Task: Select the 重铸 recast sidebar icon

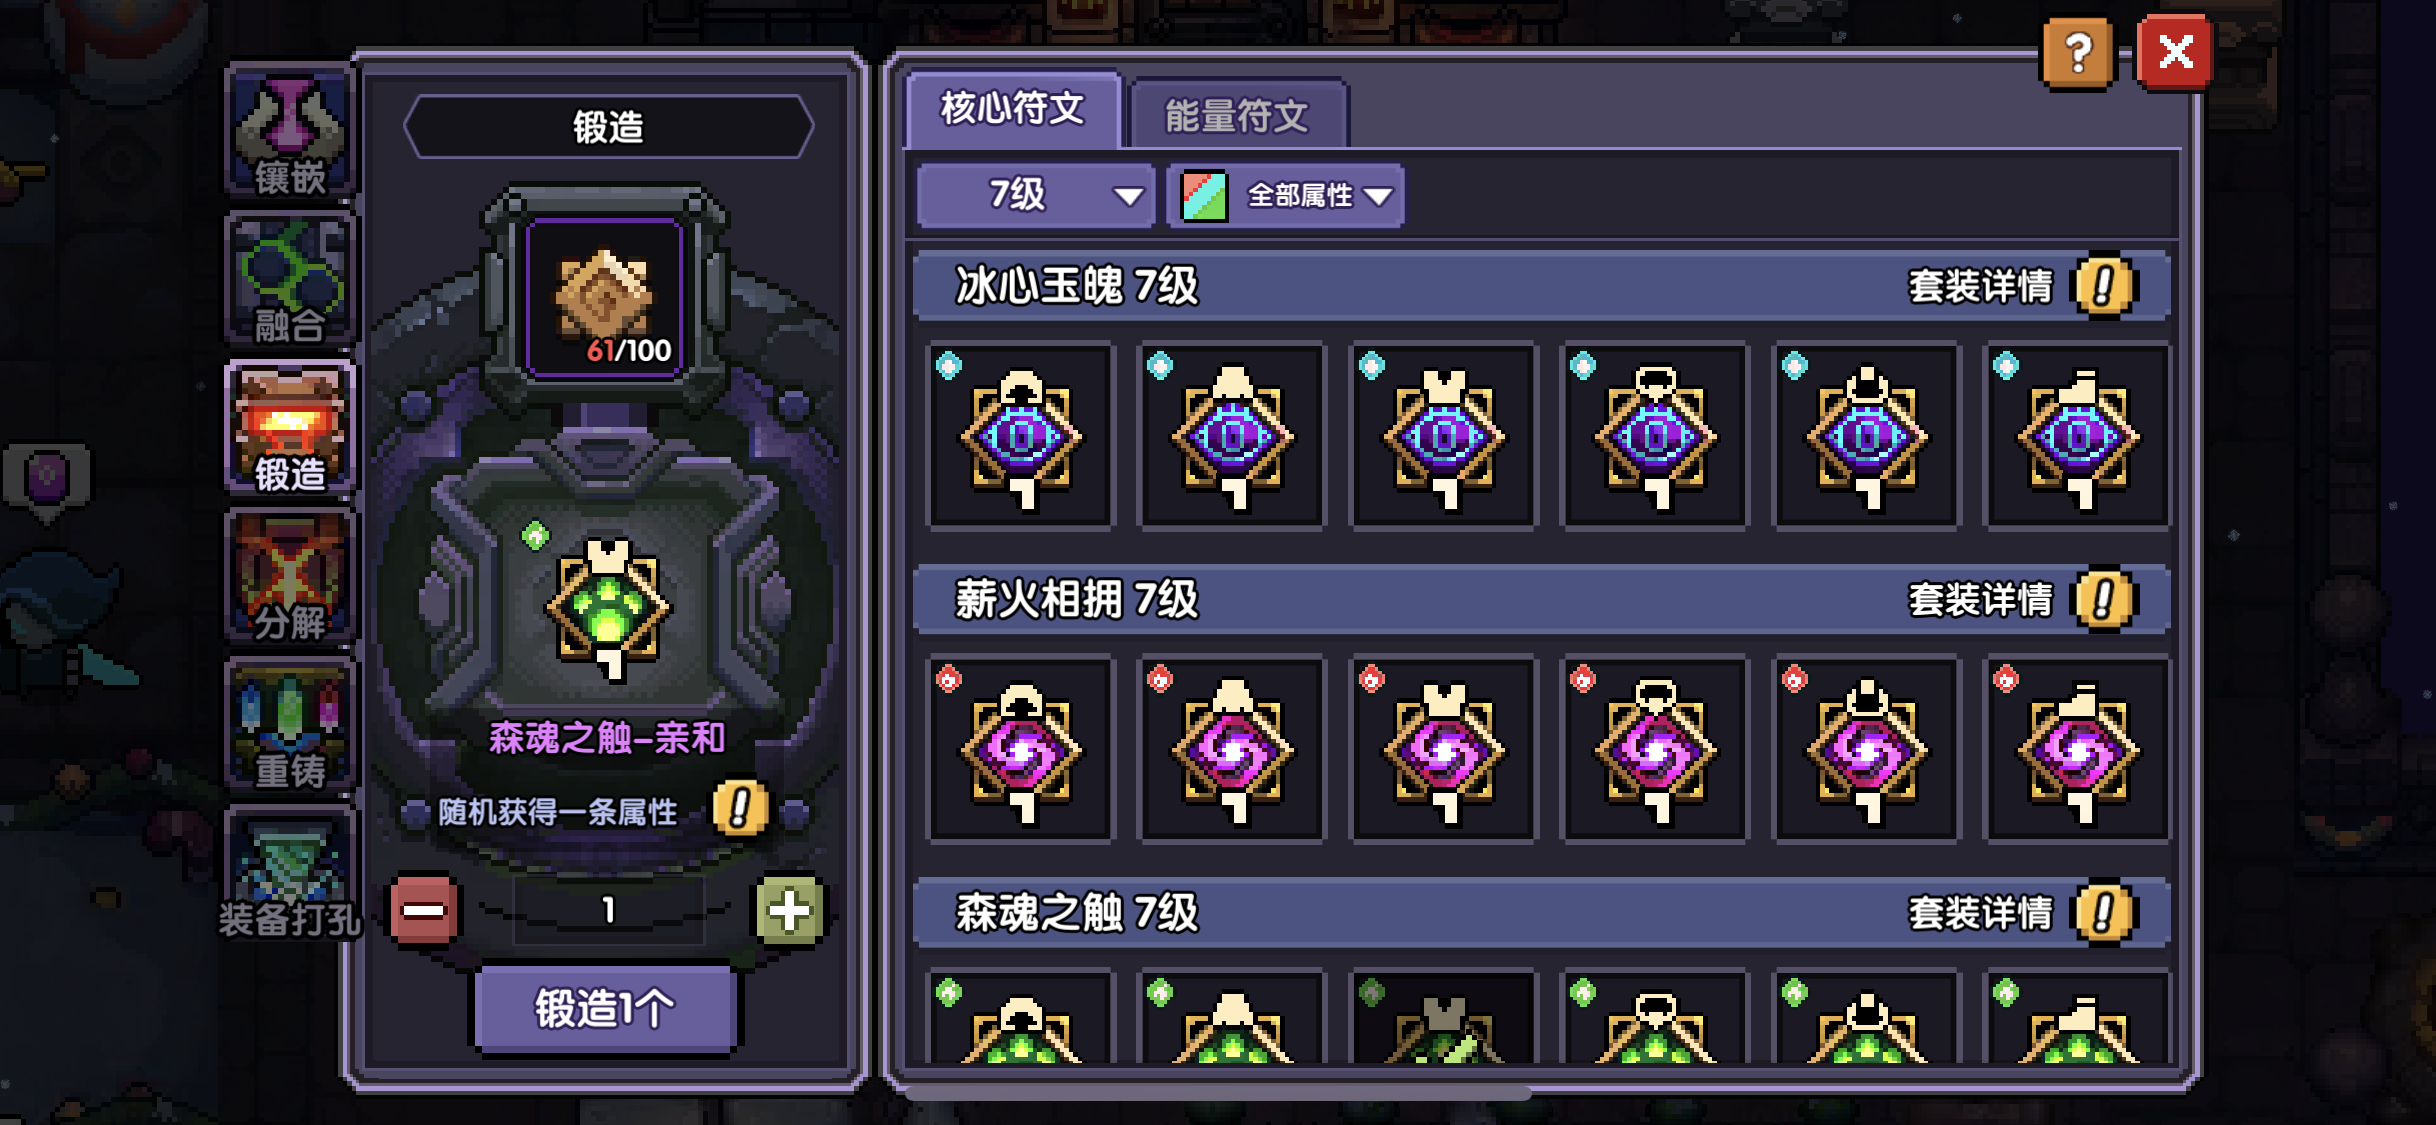Action: point(290,727)
